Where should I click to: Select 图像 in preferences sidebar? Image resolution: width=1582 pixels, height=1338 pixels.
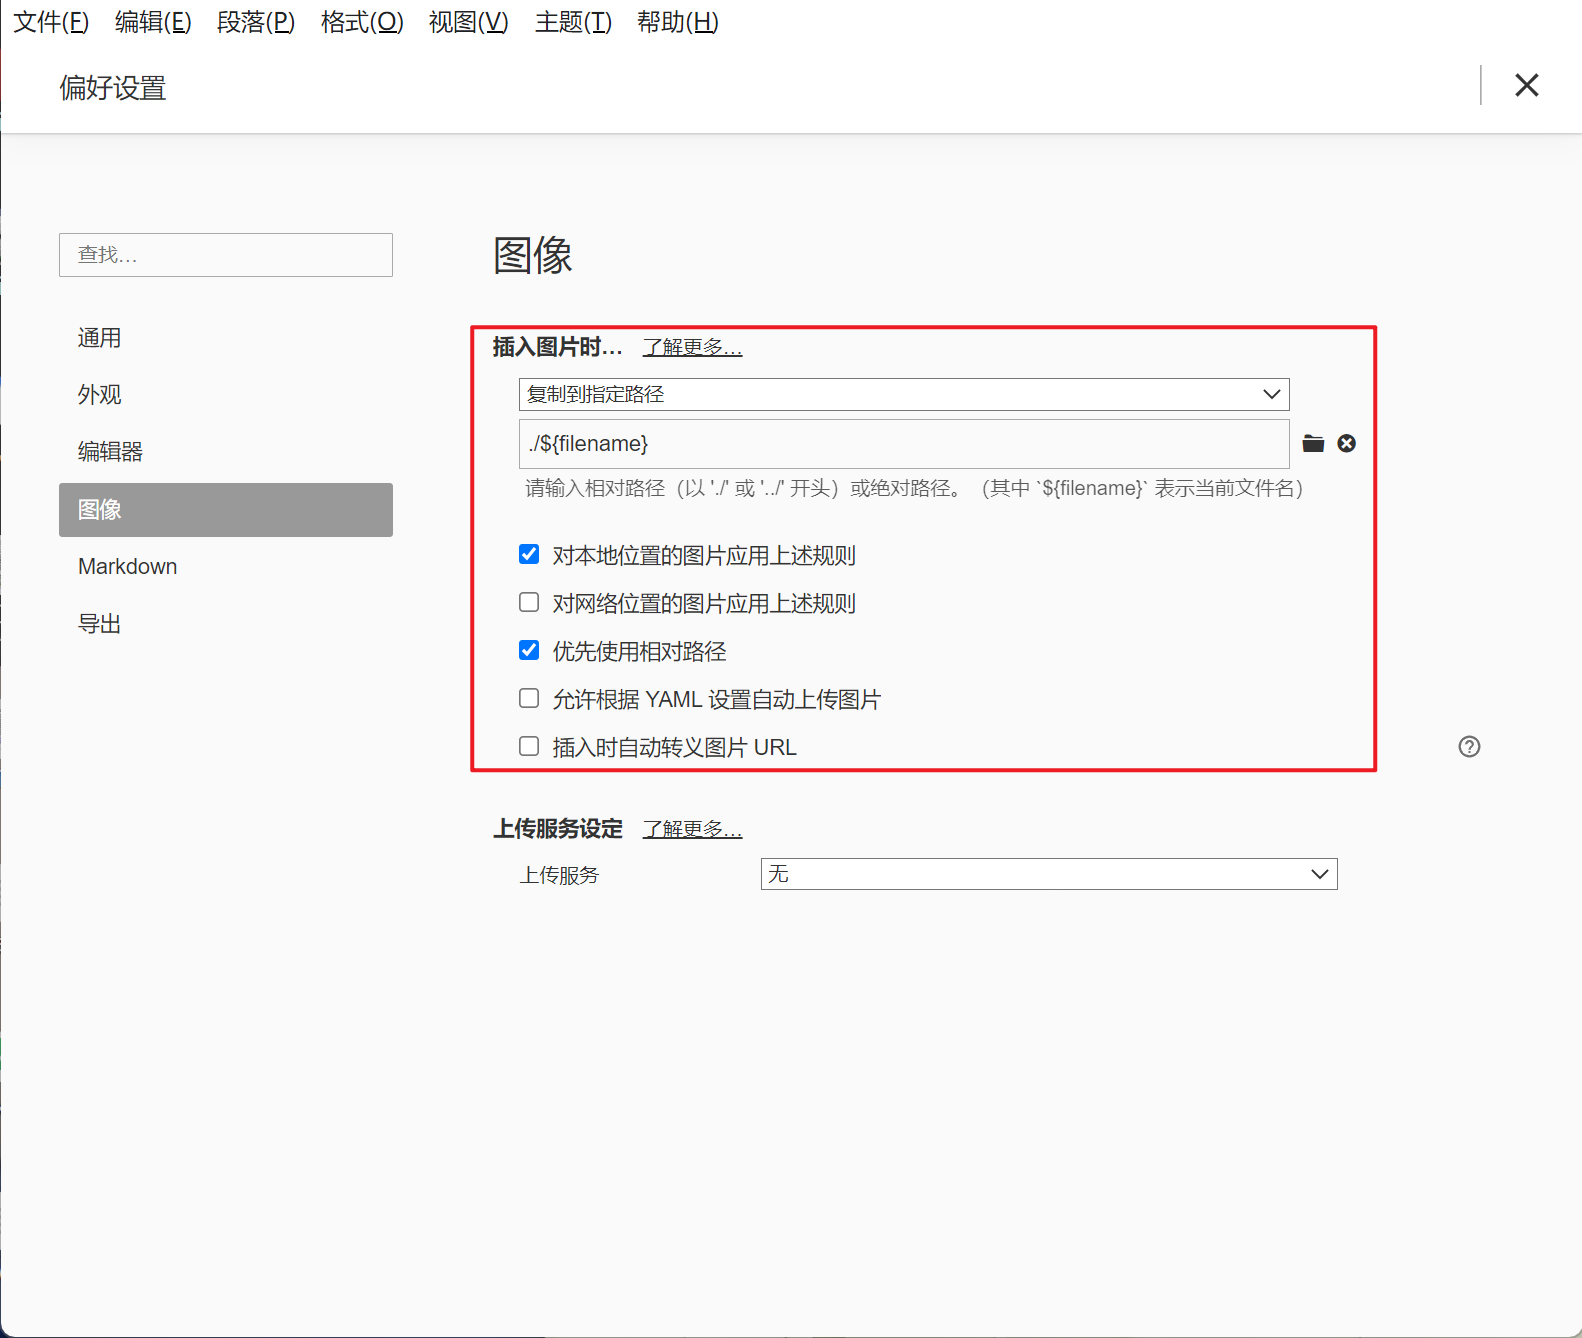pyautogui.click(x=226, y=510)
